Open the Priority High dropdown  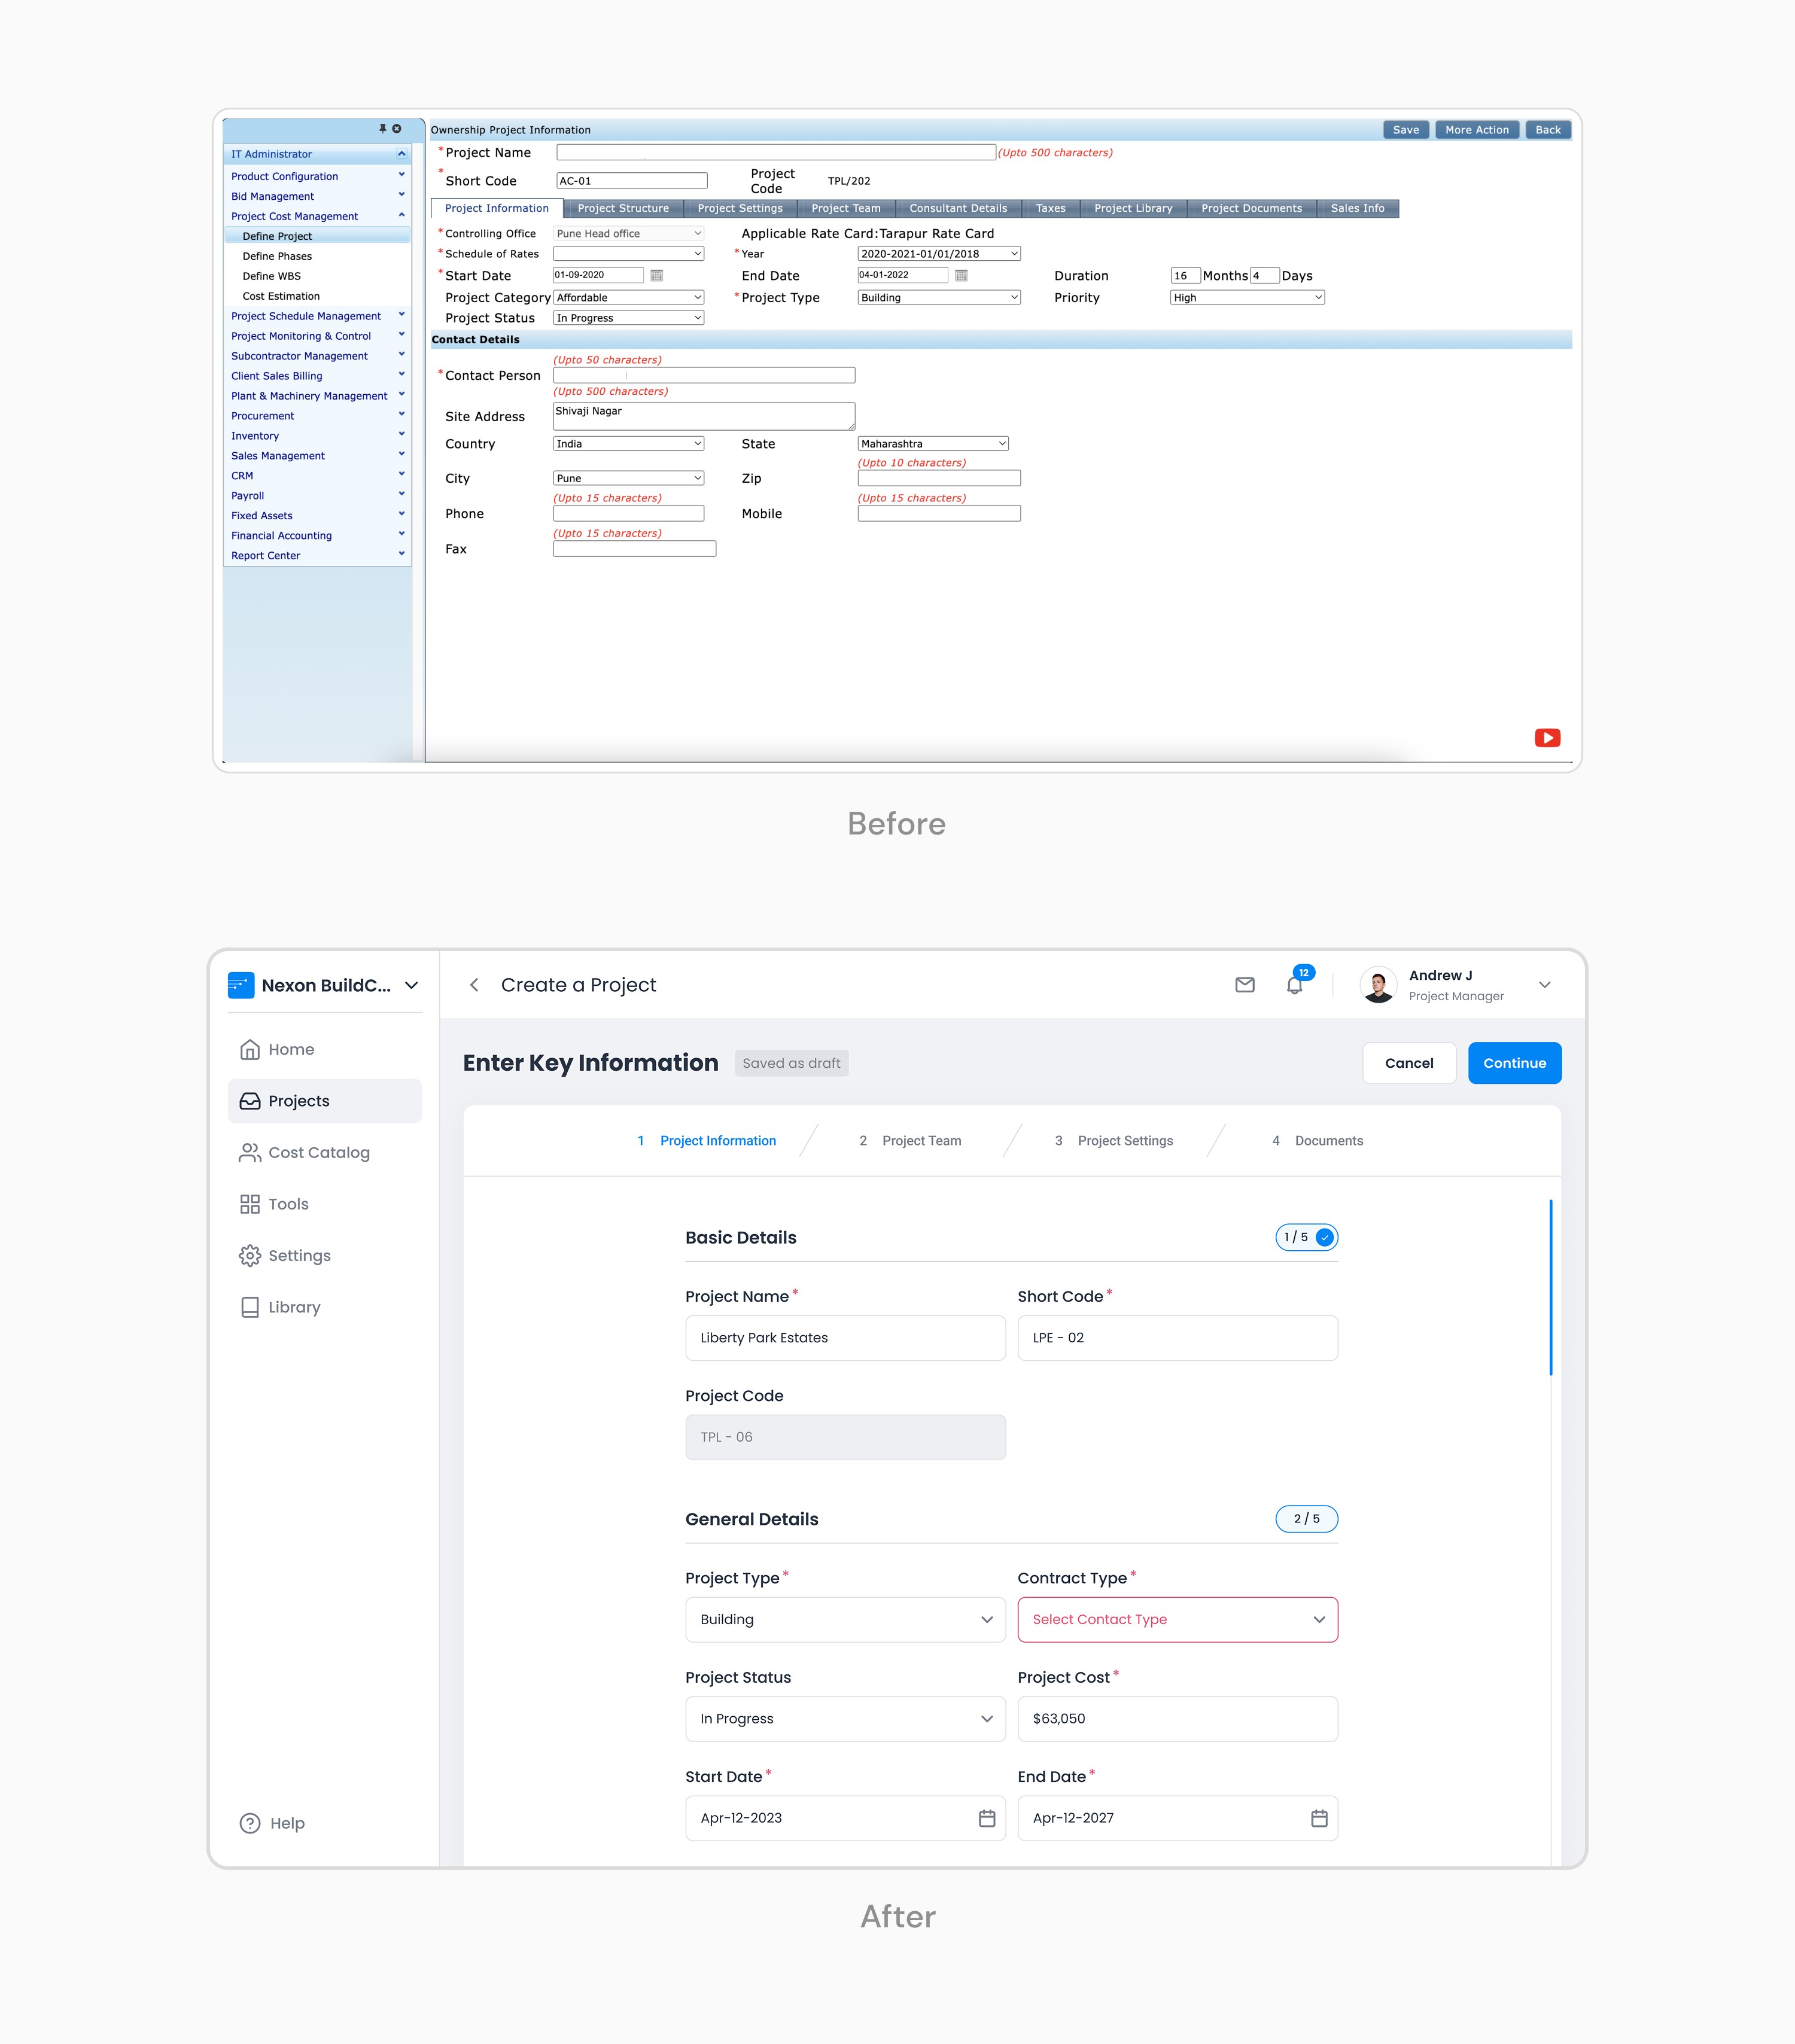pyautogui.click(x=1247, y=297)
